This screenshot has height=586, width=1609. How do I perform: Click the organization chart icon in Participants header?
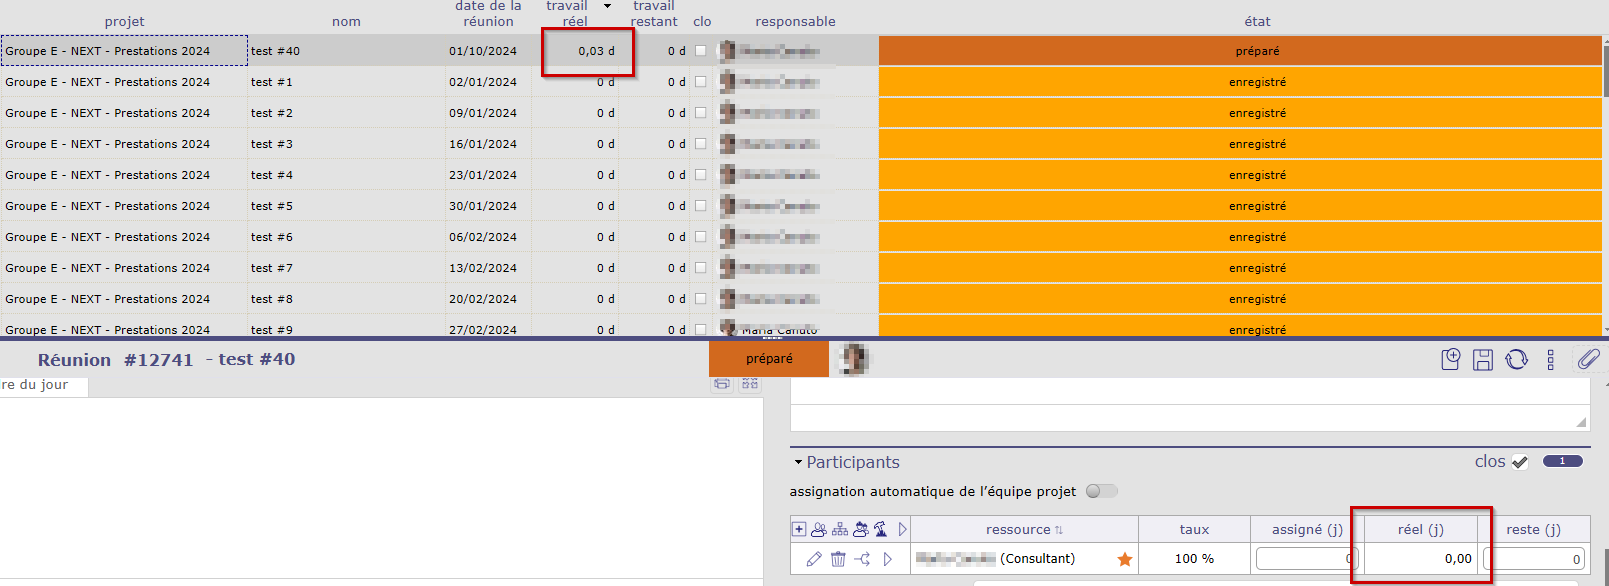coord(840,529)
